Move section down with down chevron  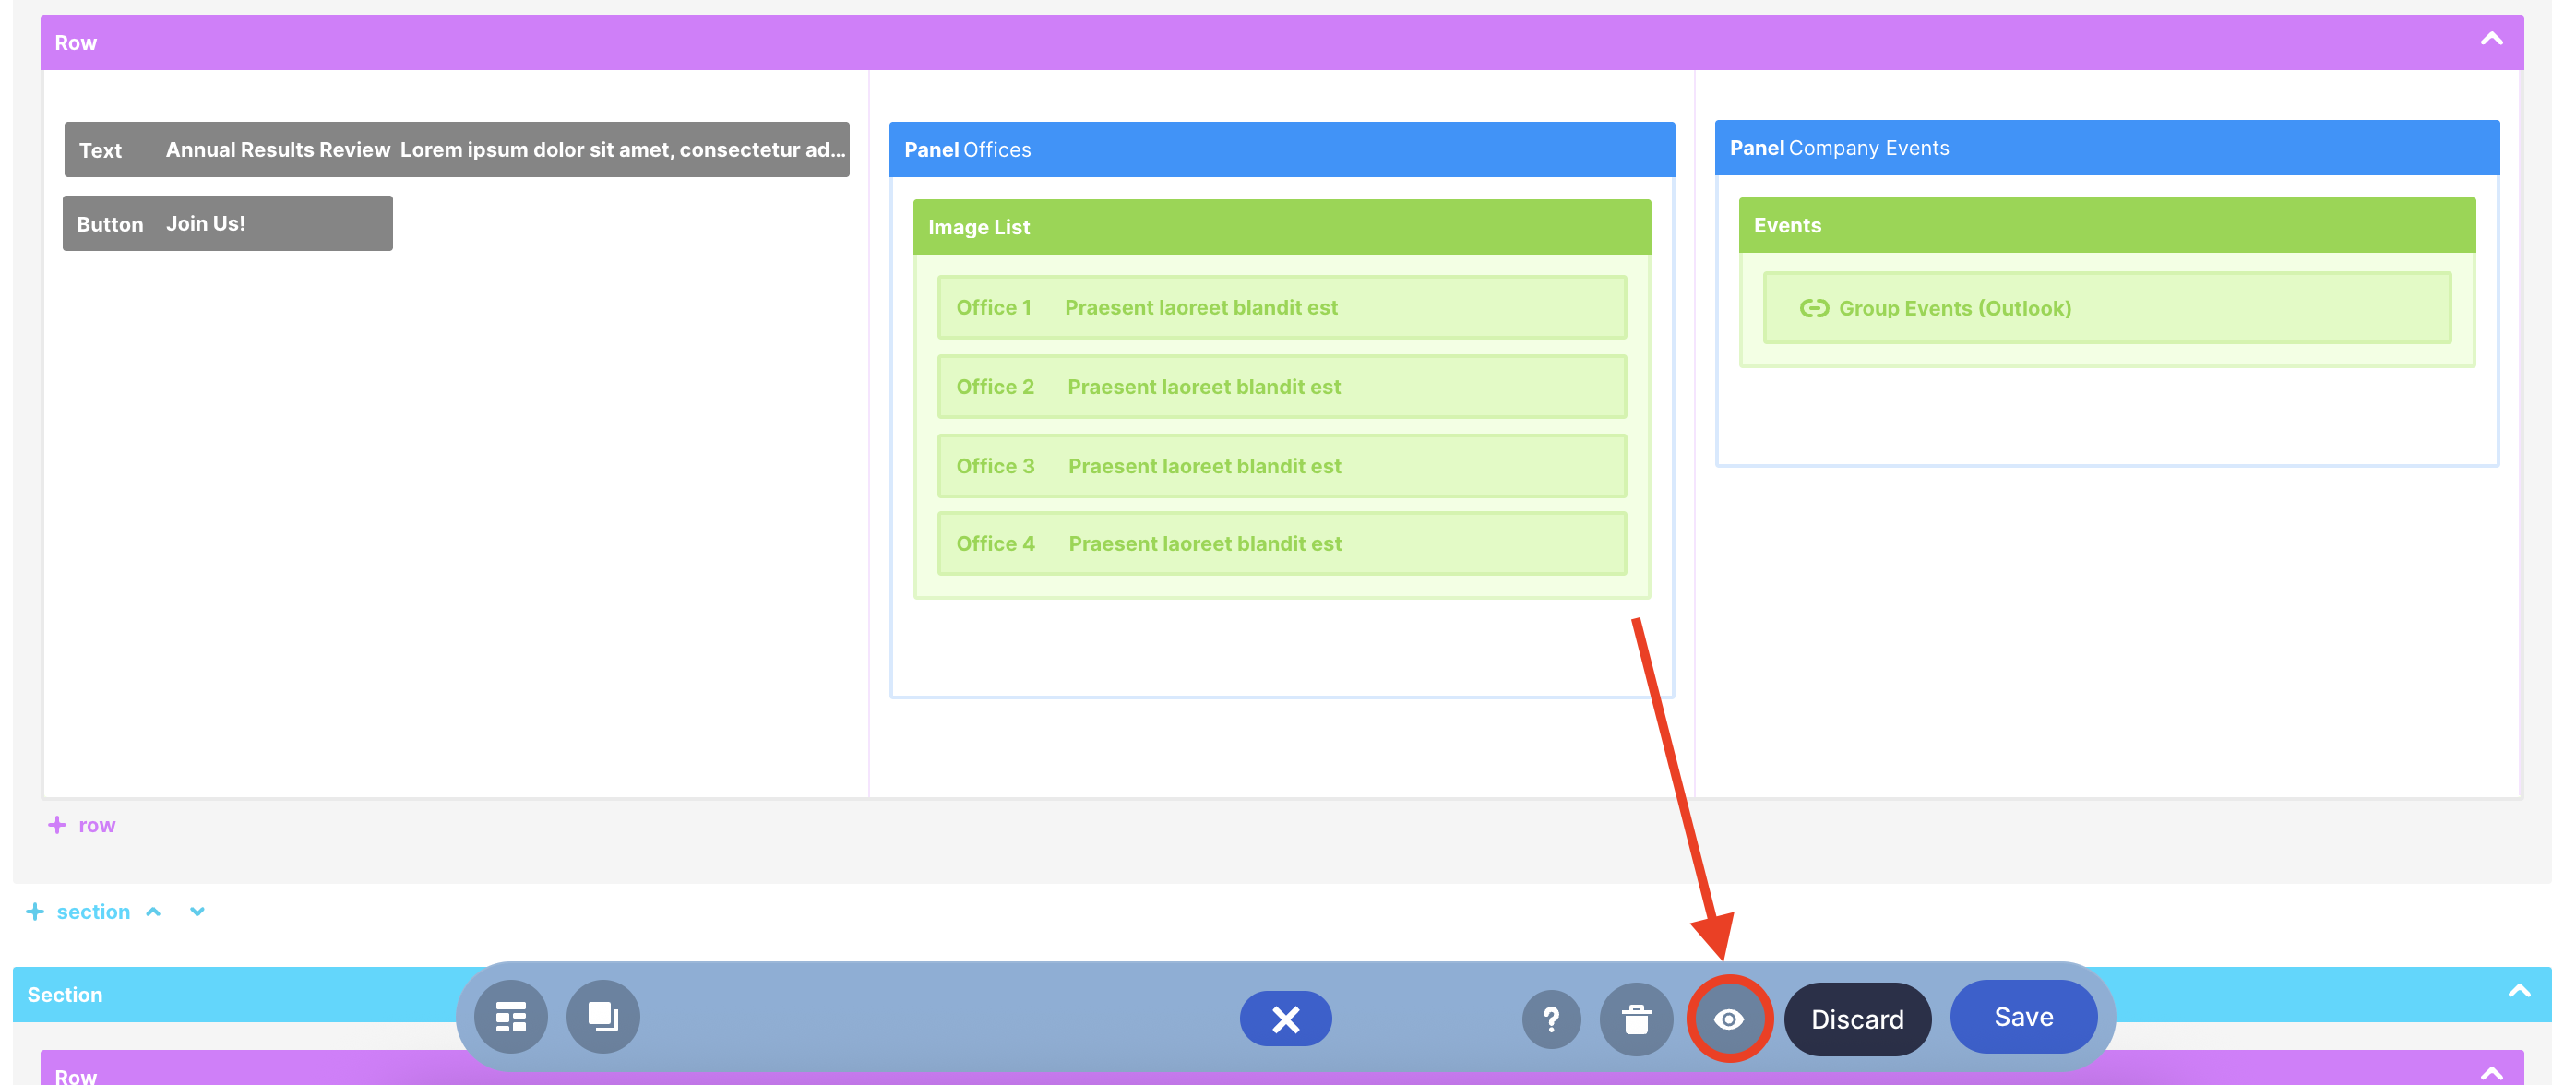[x=197, y=911]
